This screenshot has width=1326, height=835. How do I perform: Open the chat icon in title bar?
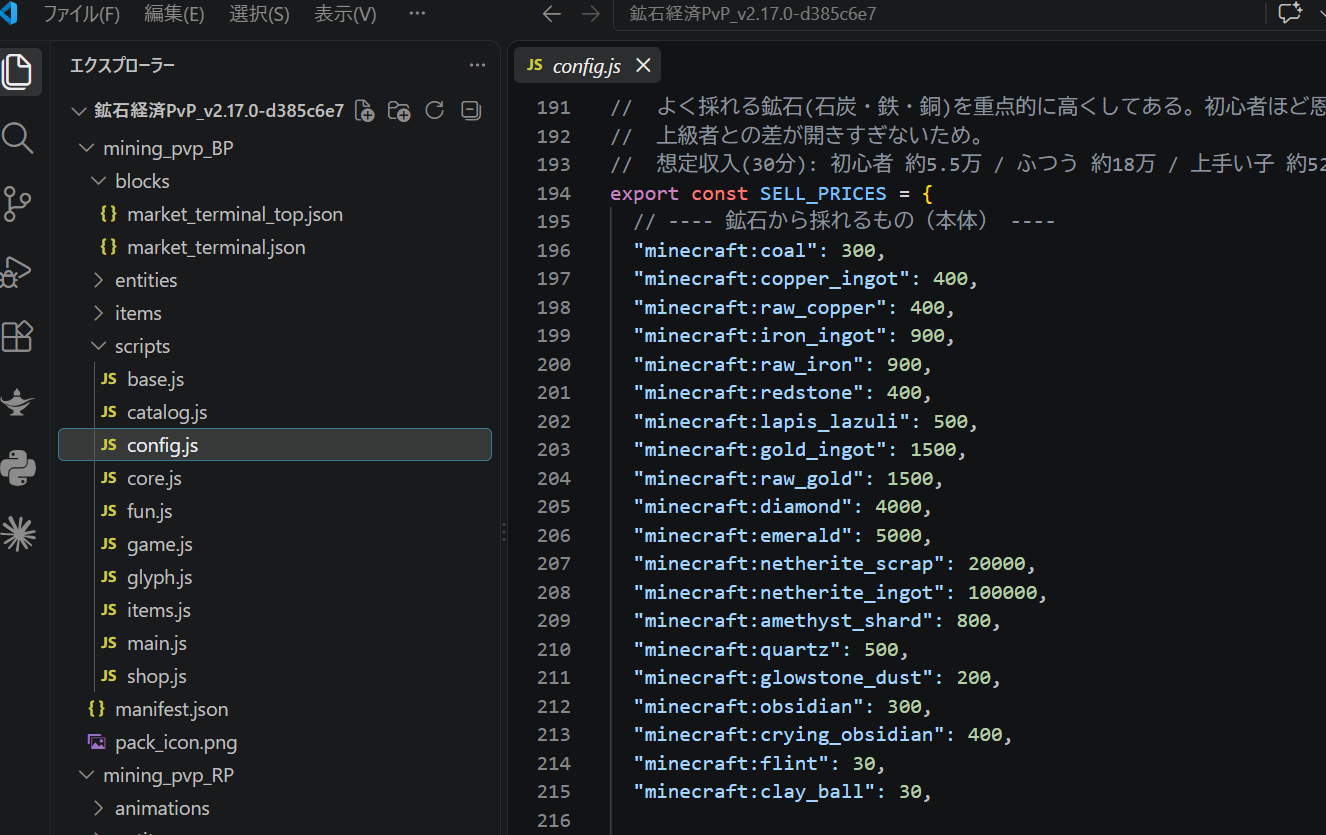1289,14
